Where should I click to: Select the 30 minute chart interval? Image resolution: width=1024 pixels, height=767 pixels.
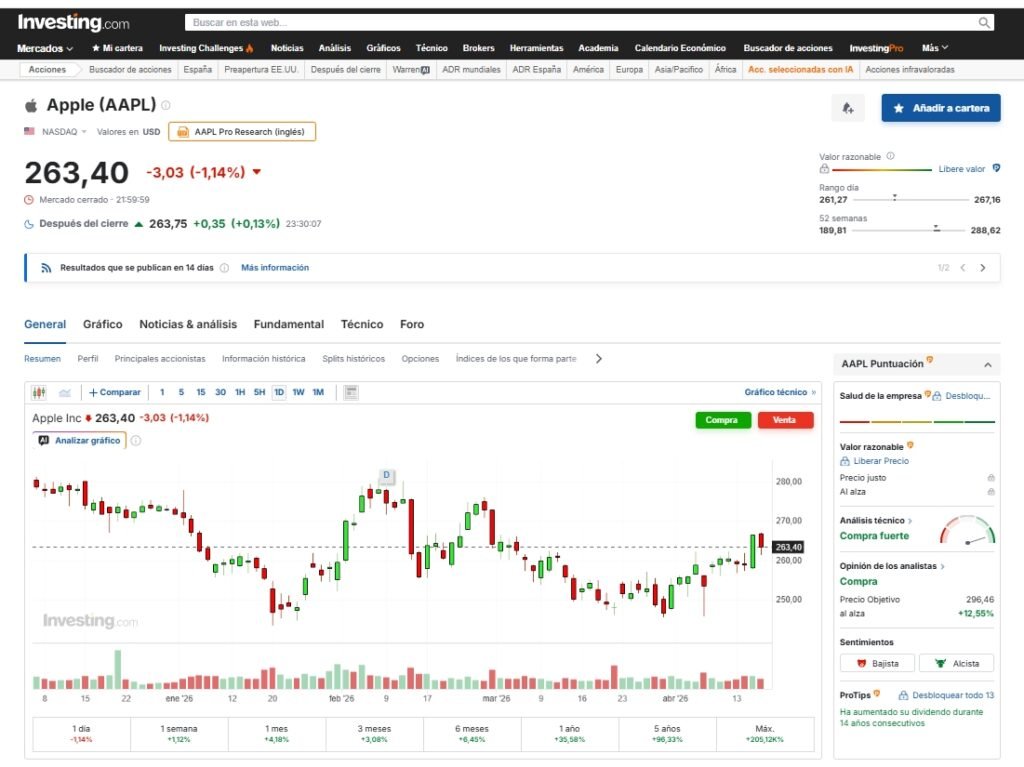click(221, 393)
